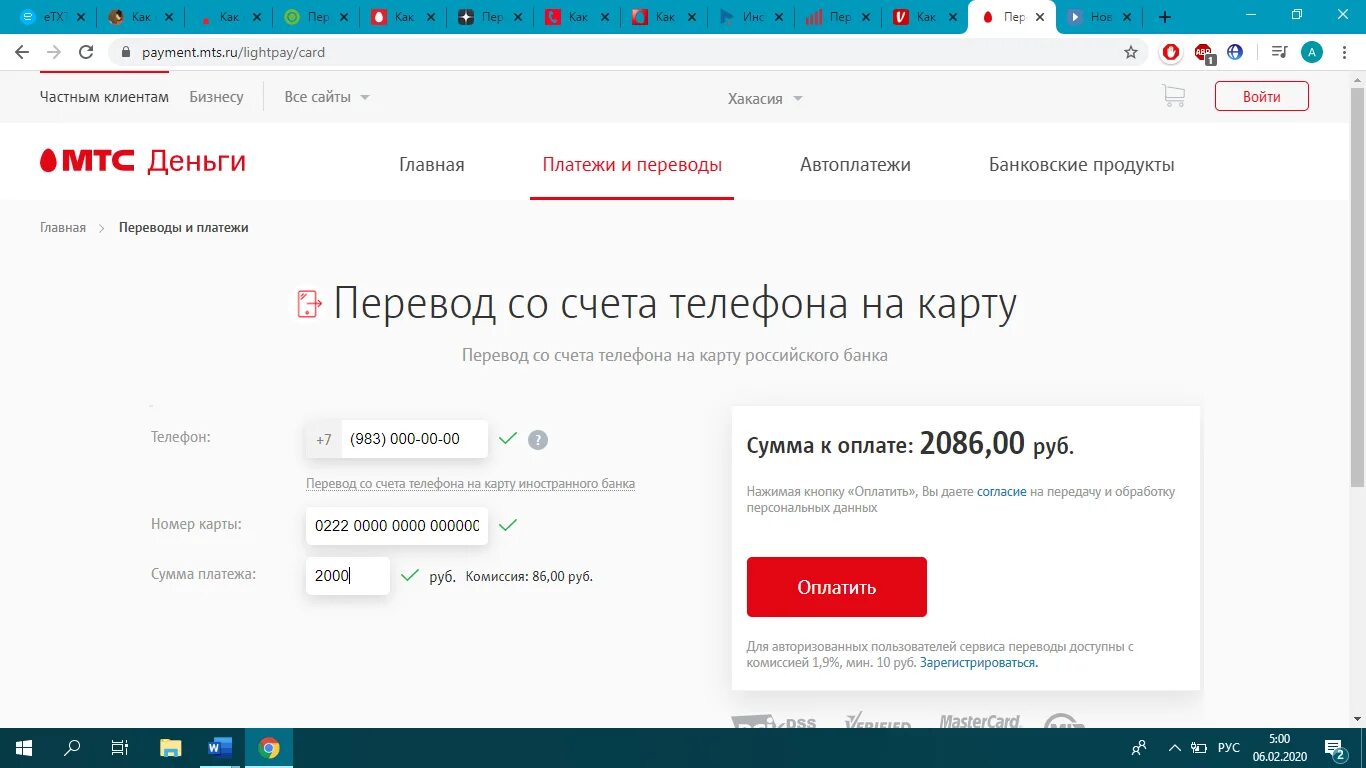View site security lock info
Image resolution: width=1366 pixels, height=768 pixels.
(125, 52)
